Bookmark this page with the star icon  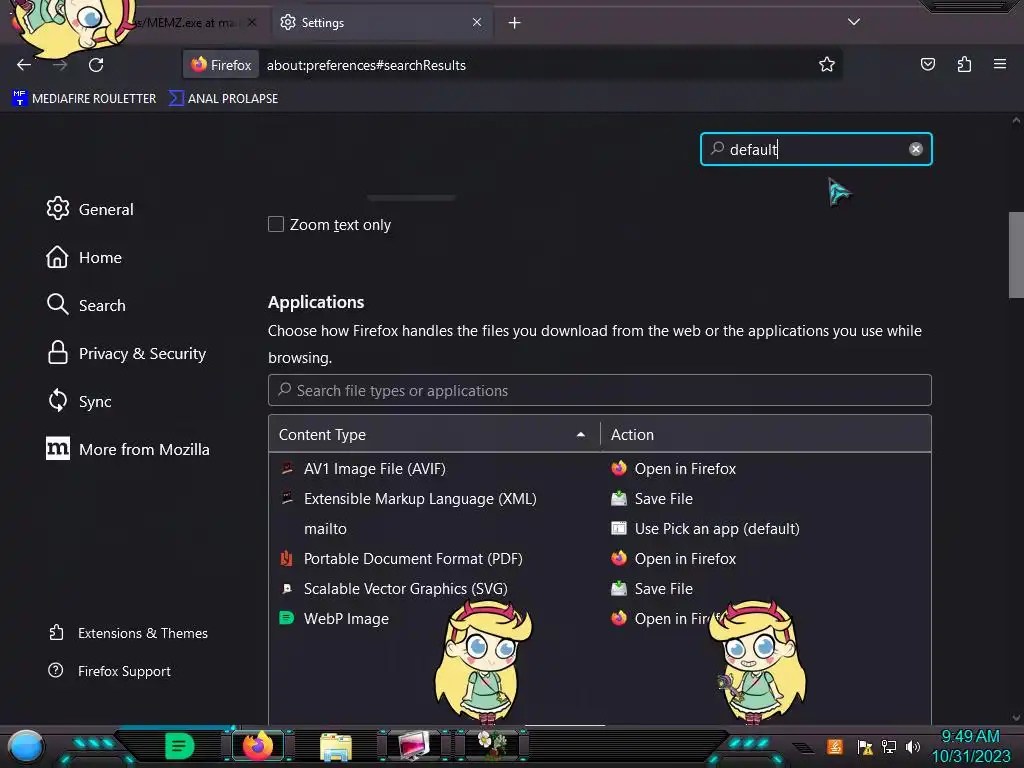click(827, 65)
